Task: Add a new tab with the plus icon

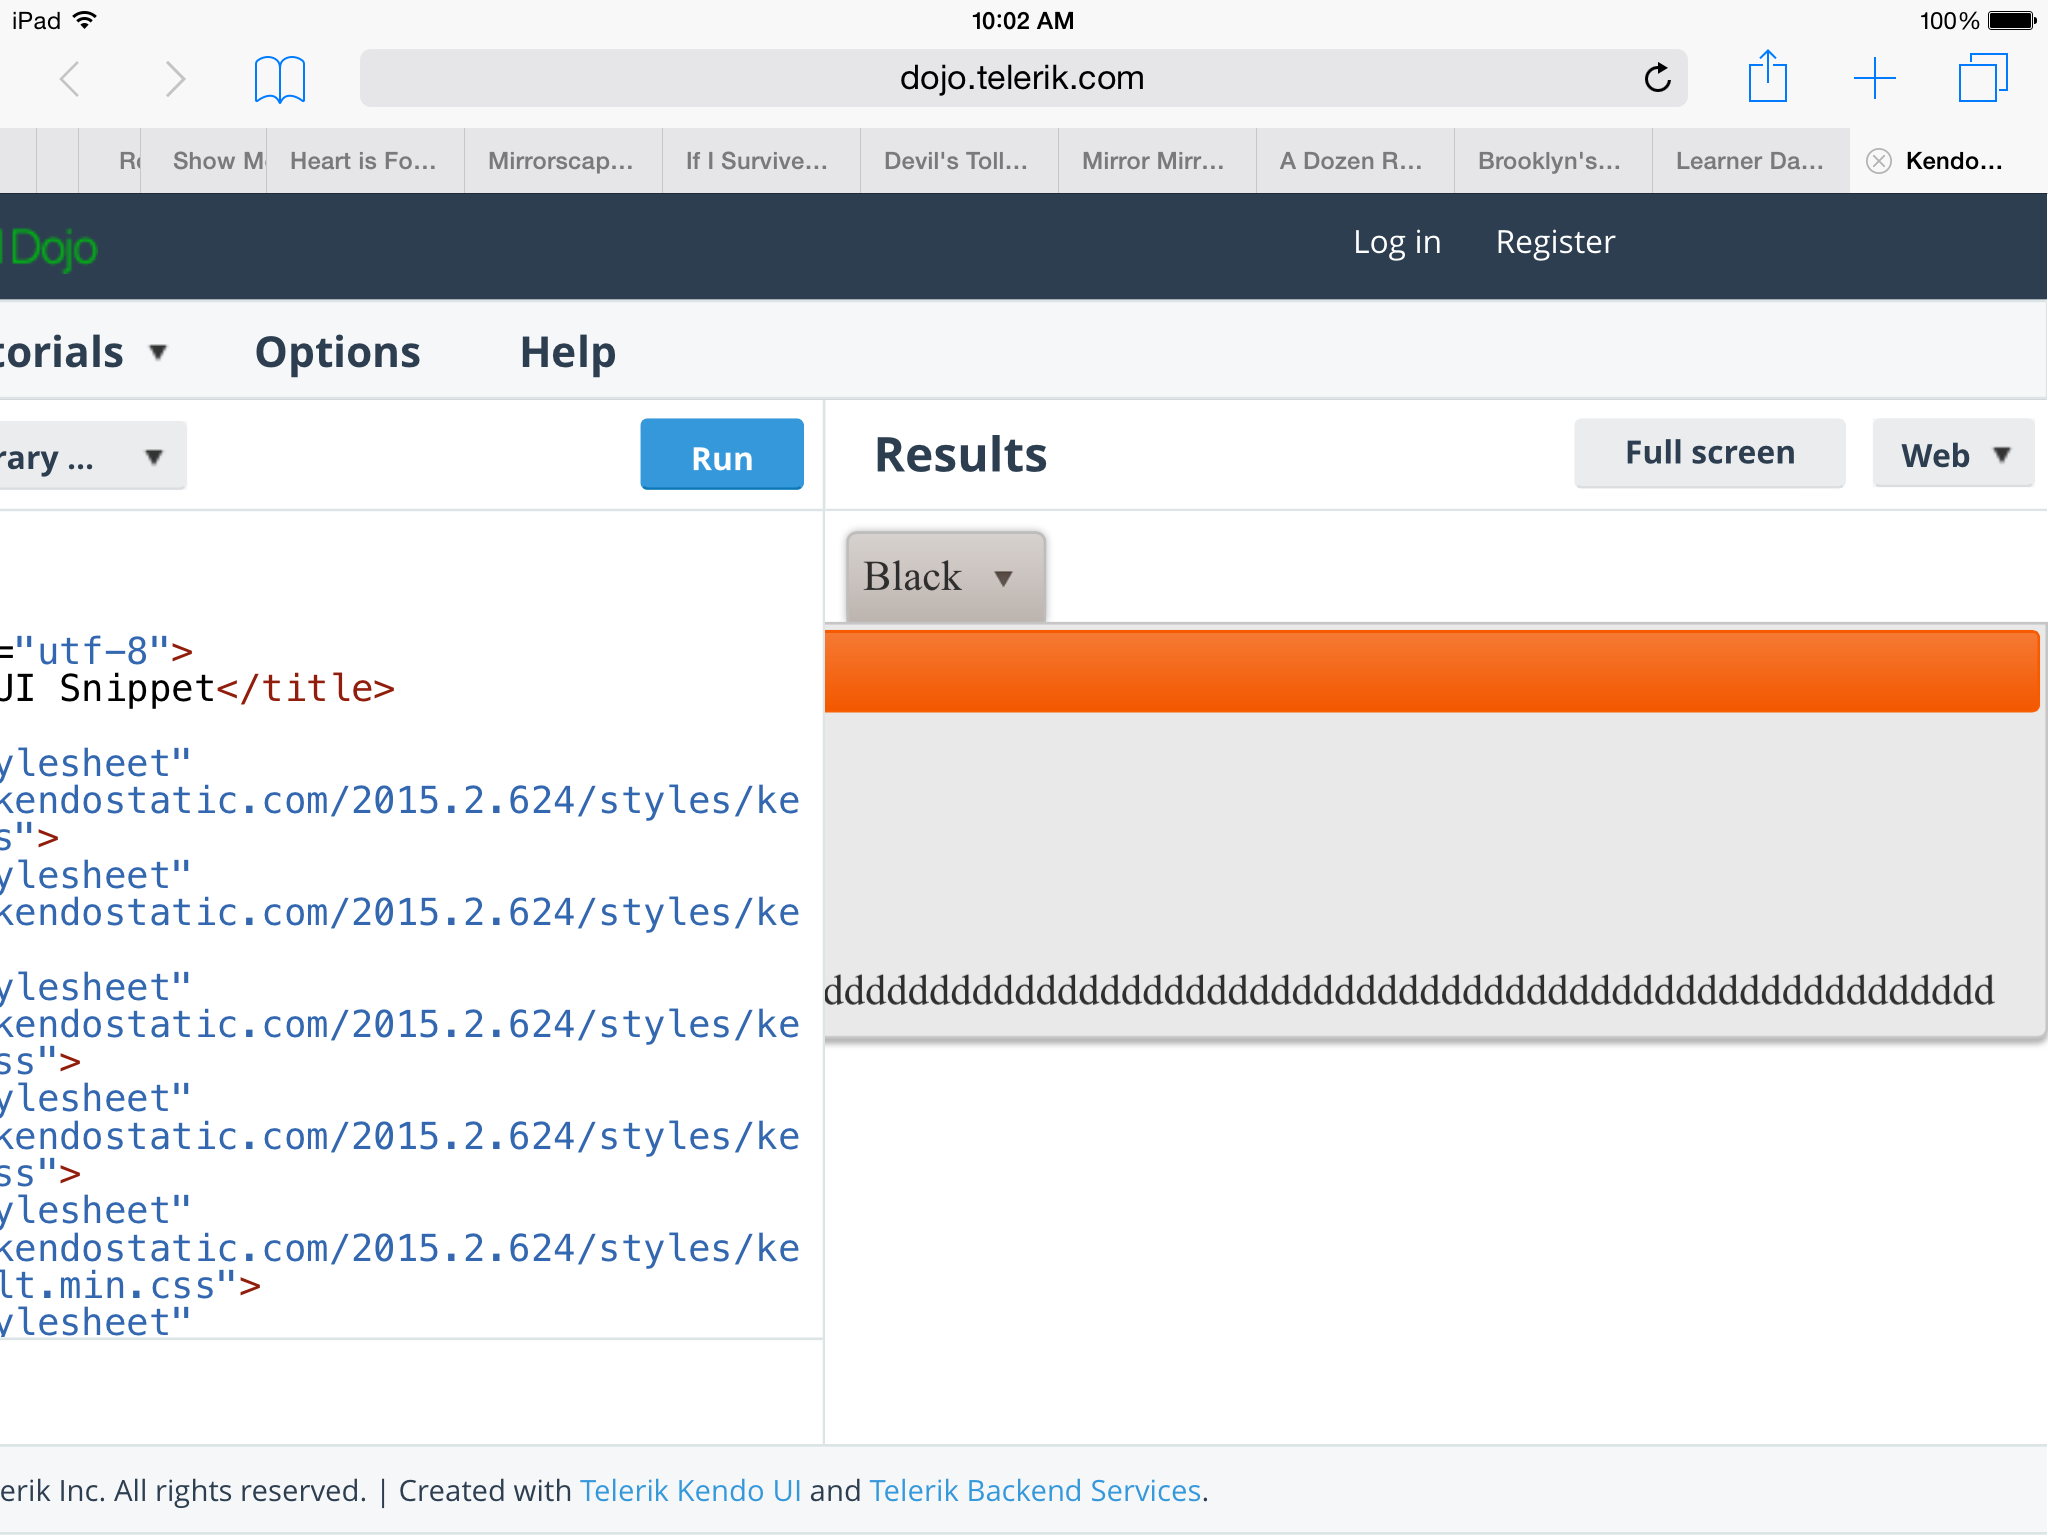Action: (1874, 78)
